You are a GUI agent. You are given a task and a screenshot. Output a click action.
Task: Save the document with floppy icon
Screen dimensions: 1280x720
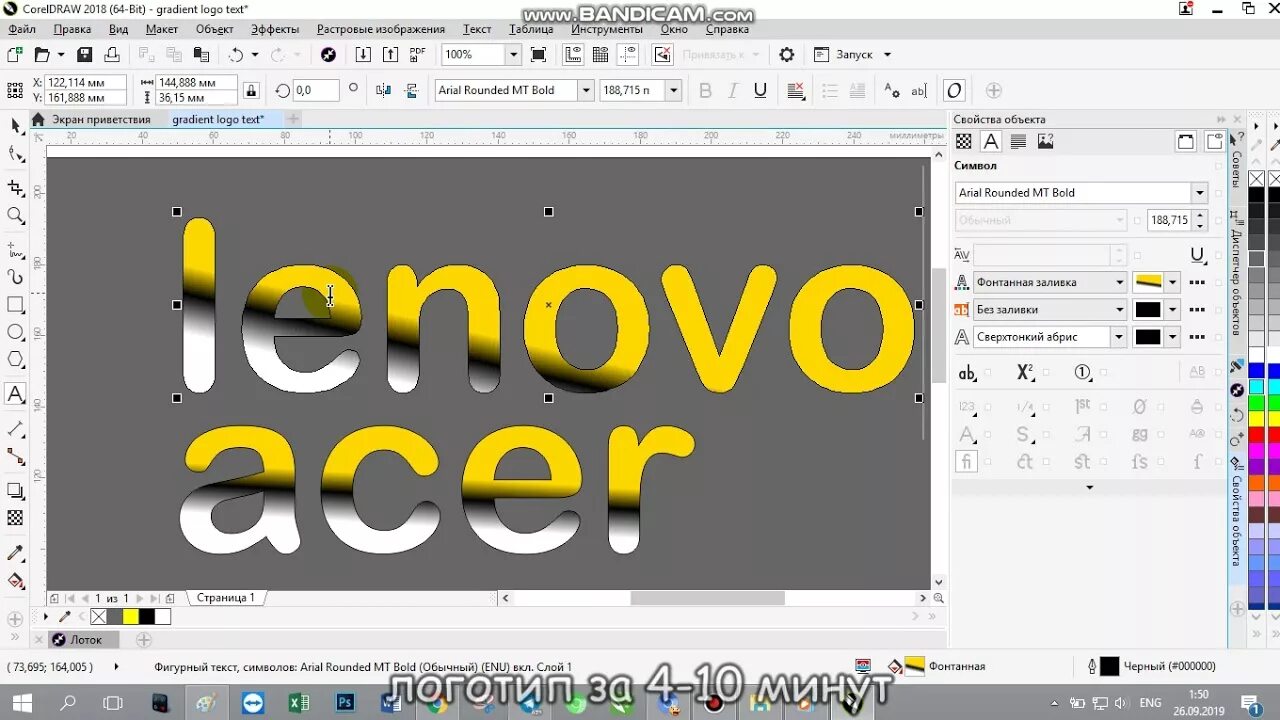pos(85,55)
